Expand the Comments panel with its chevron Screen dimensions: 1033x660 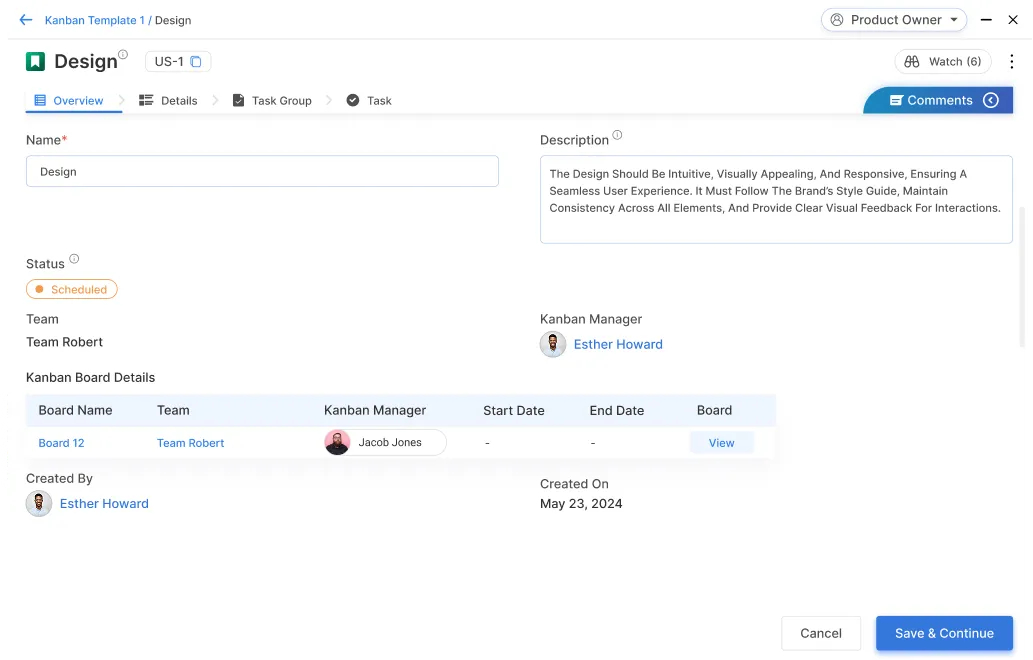tap(990, 100)
